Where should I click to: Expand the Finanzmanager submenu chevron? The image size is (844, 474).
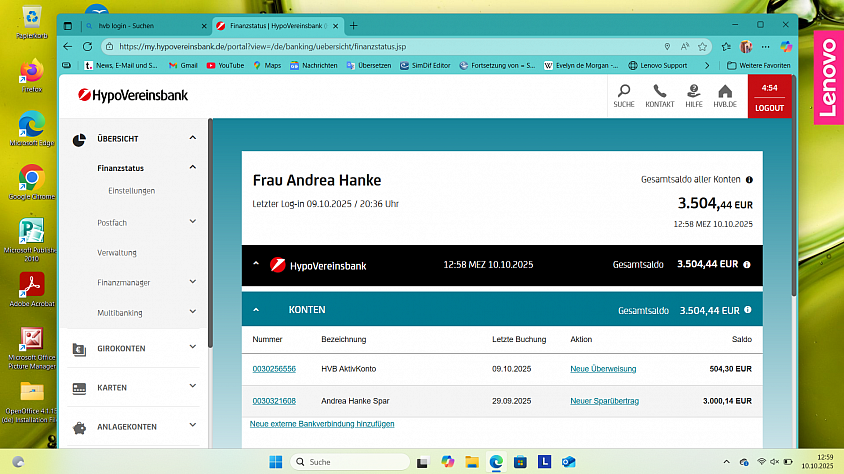click(193, 282)
